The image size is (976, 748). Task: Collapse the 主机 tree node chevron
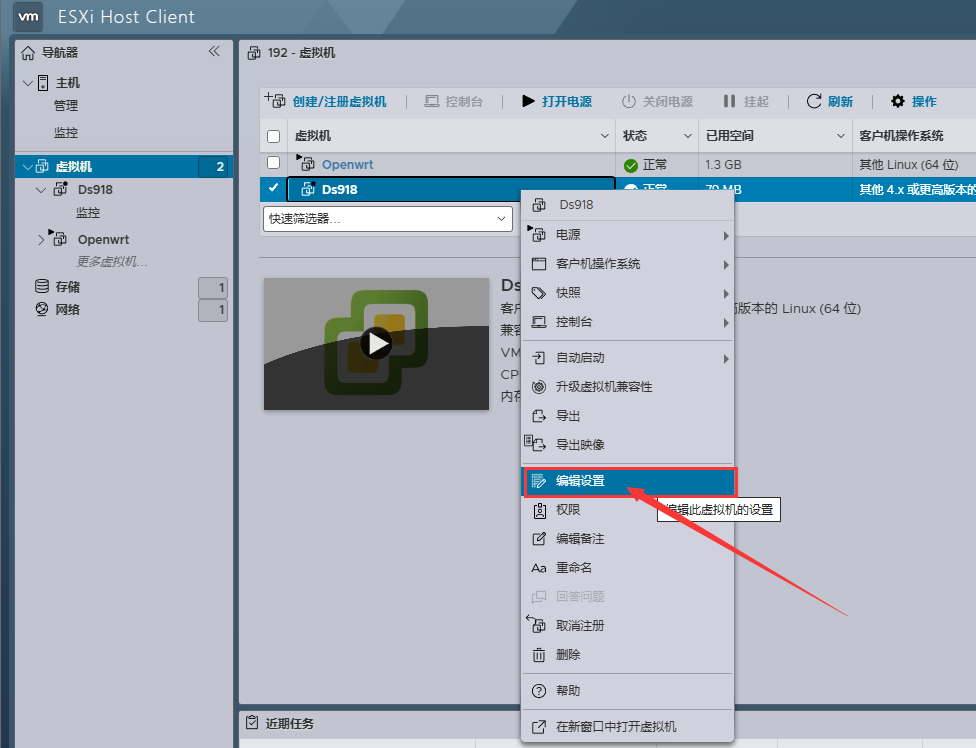[27, 83]
